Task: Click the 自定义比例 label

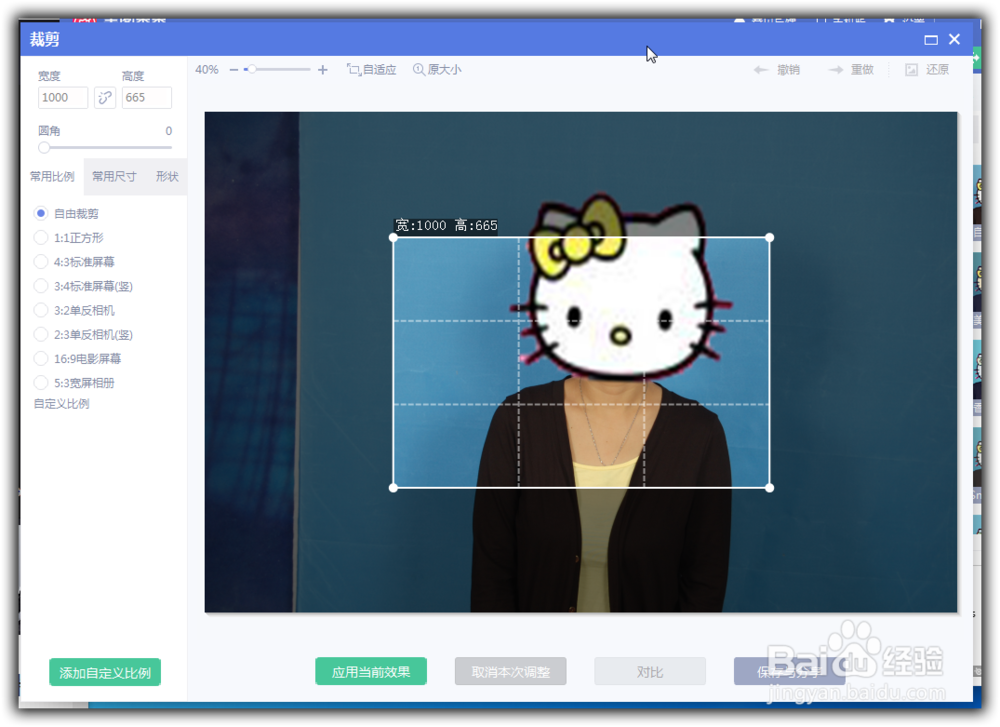Action: [x=61, y=404]
